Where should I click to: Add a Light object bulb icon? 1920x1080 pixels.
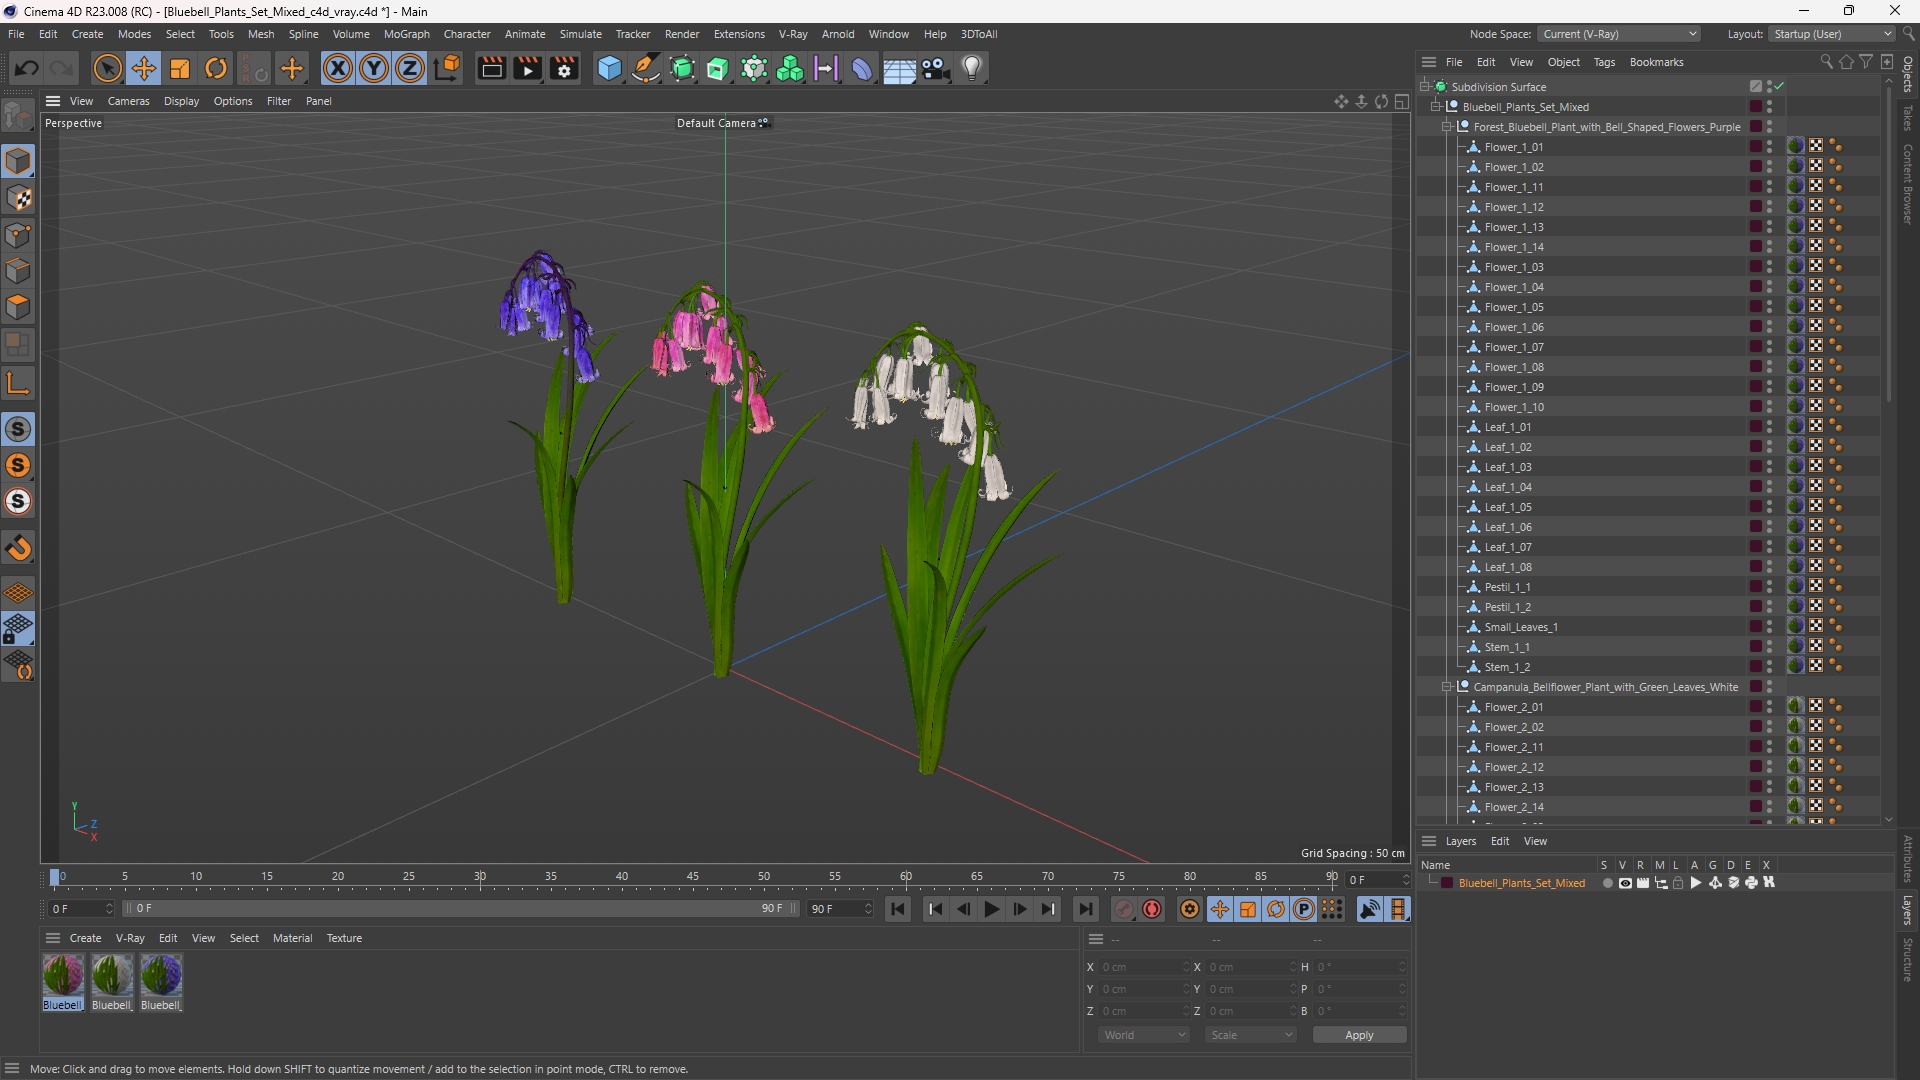[972, 68]
